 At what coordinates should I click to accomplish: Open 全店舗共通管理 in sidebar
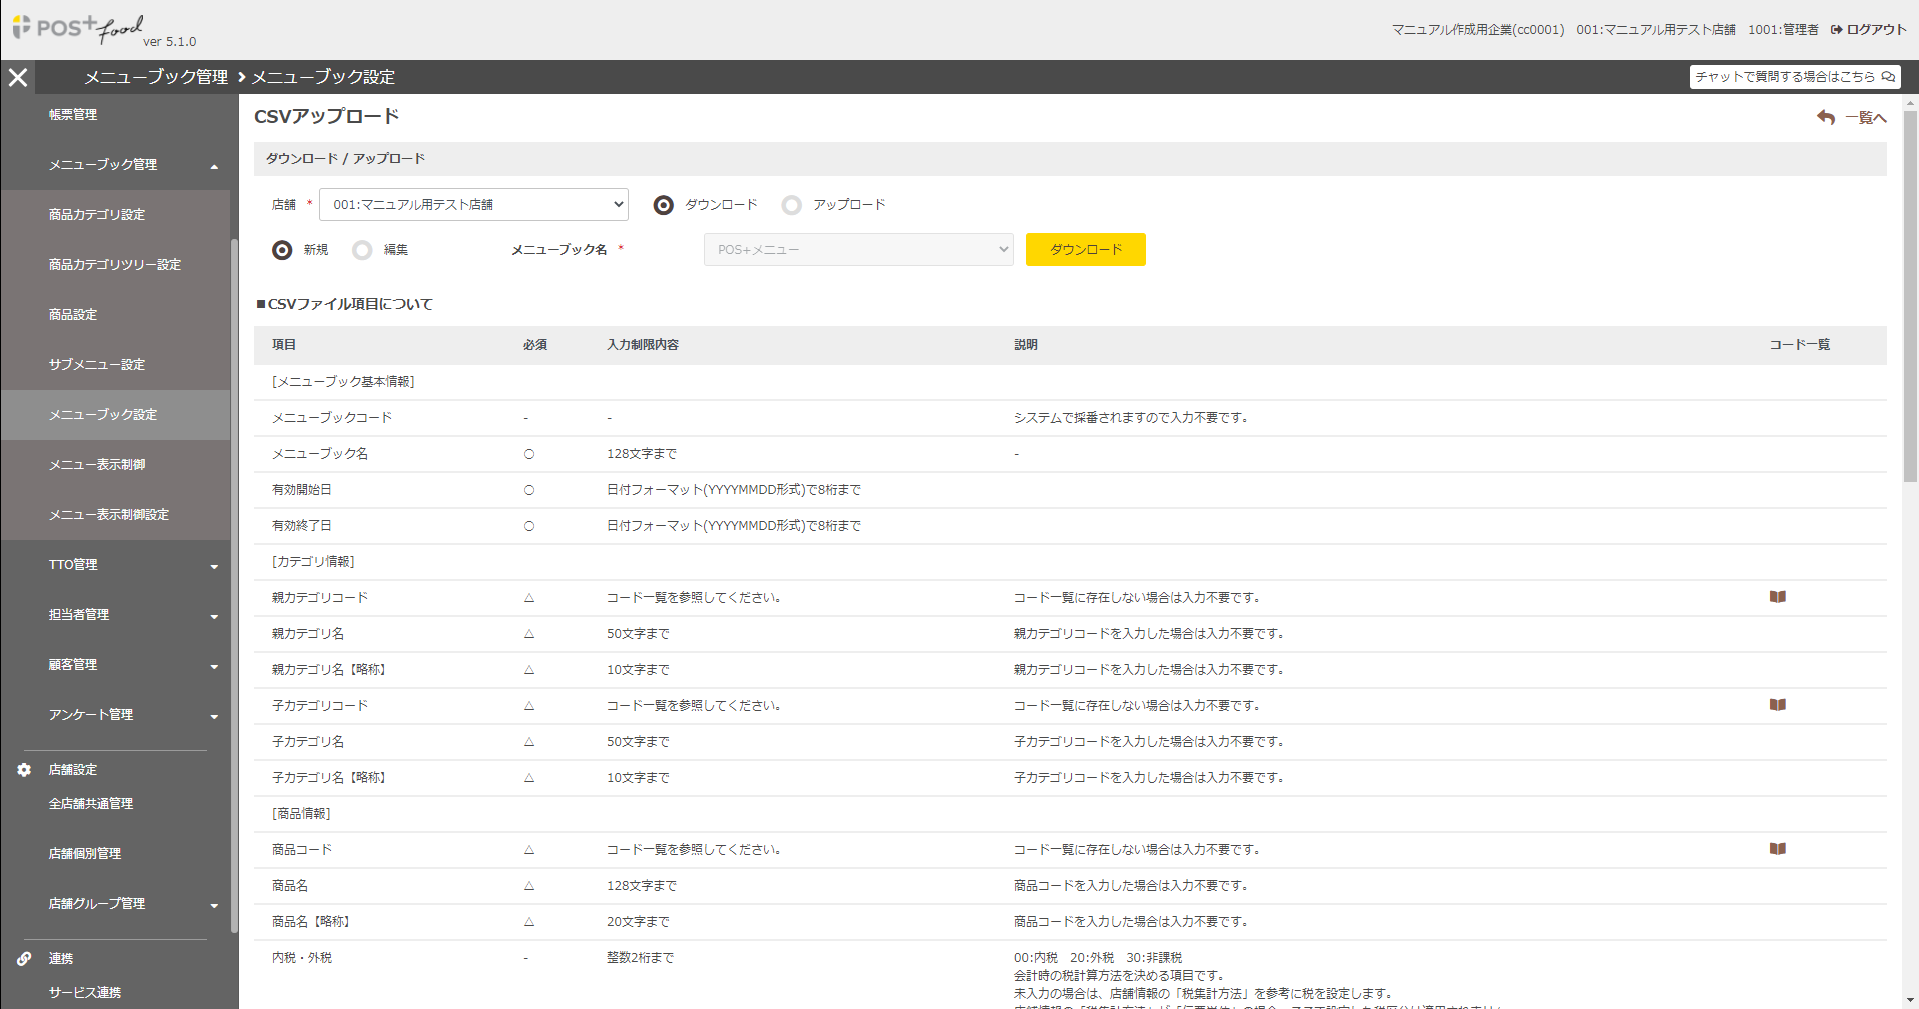[x=91, y=804]
